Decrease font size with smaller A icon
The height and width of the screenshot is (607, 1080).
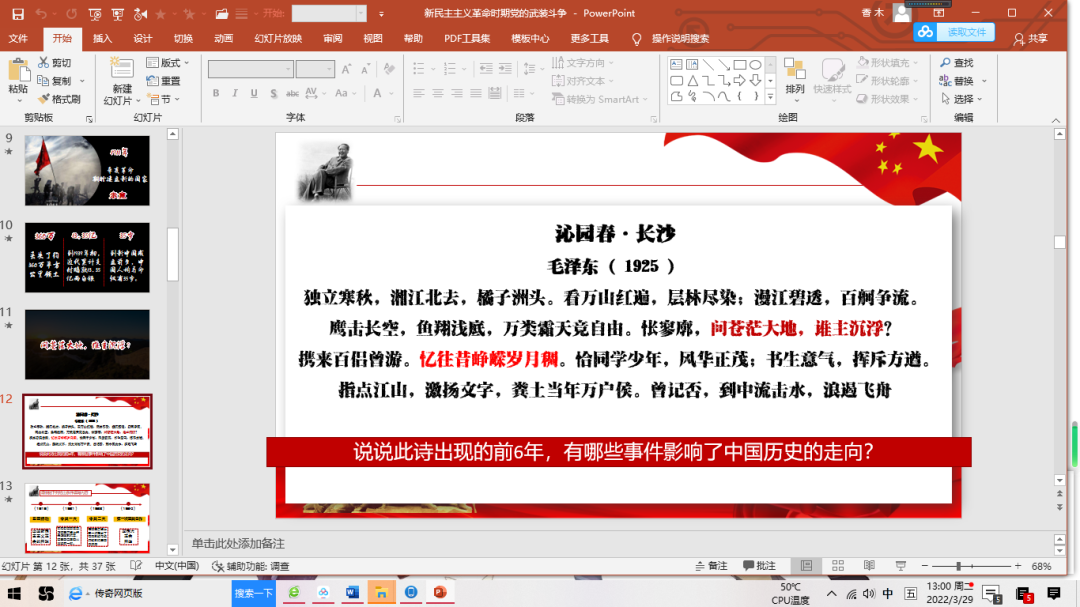pos(365,69)
